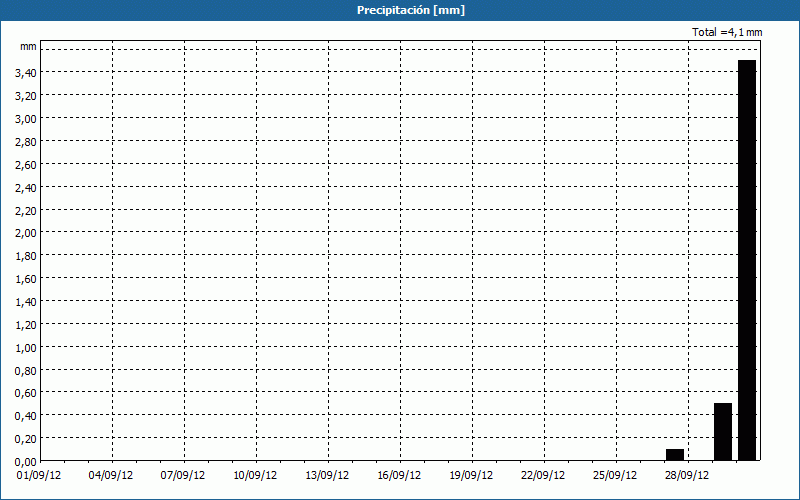Click the '1,80' axis value

pos(26,256)
